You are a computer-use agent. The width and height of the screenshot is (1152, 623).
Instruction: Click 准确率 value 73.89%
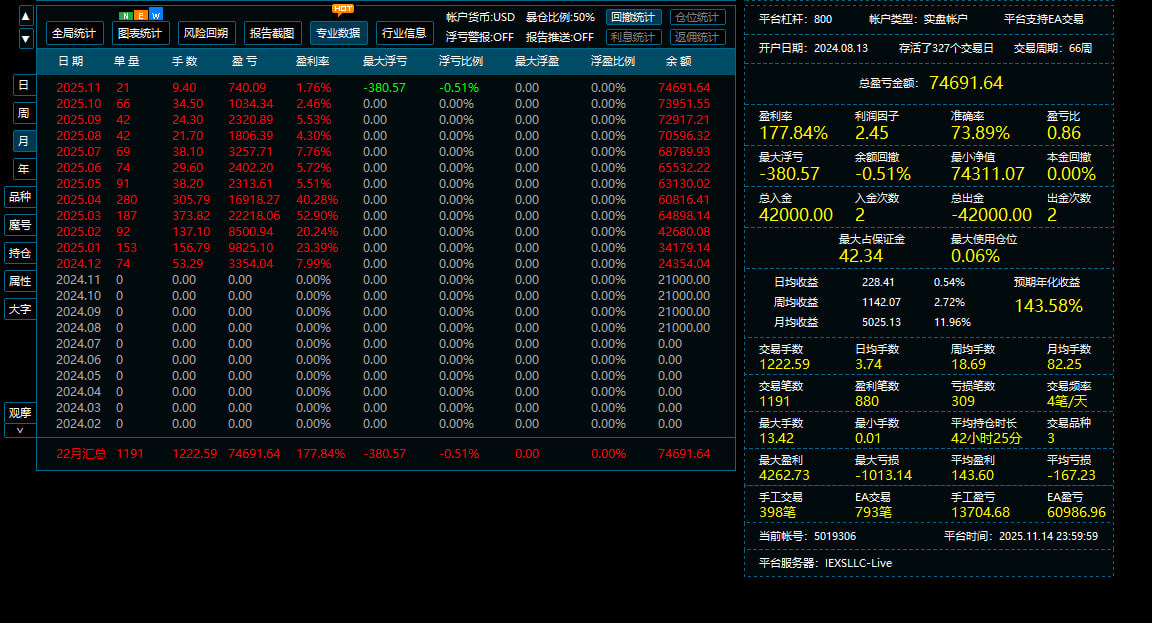[980, 133]
